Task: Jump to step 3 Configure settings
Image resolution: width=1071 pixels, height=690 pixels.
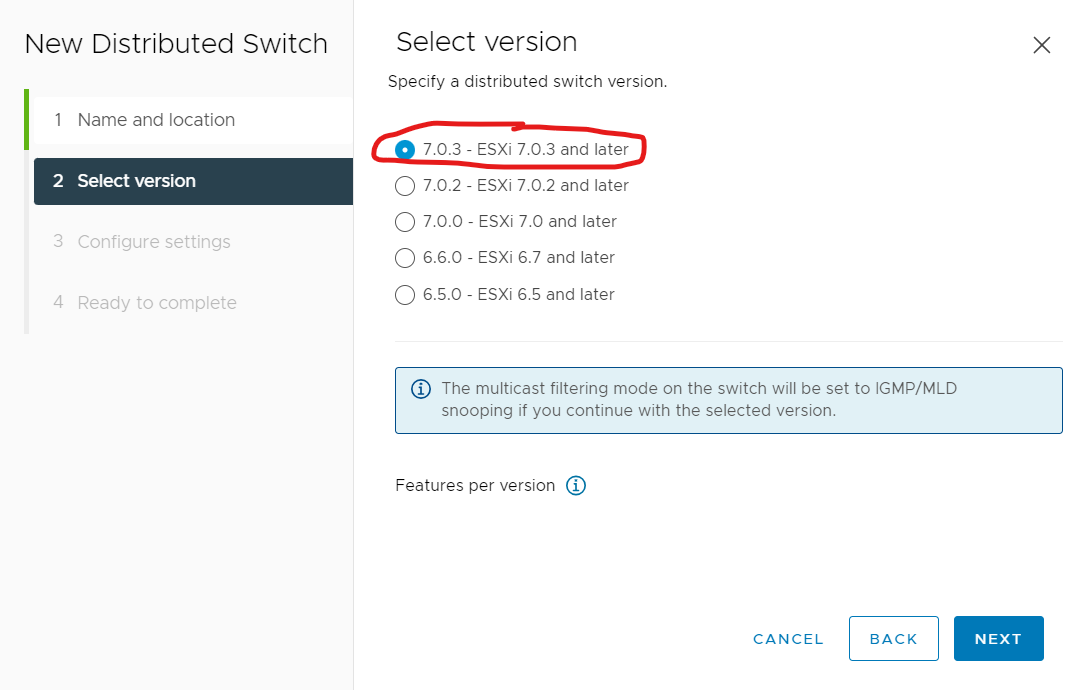Action: 193,242
